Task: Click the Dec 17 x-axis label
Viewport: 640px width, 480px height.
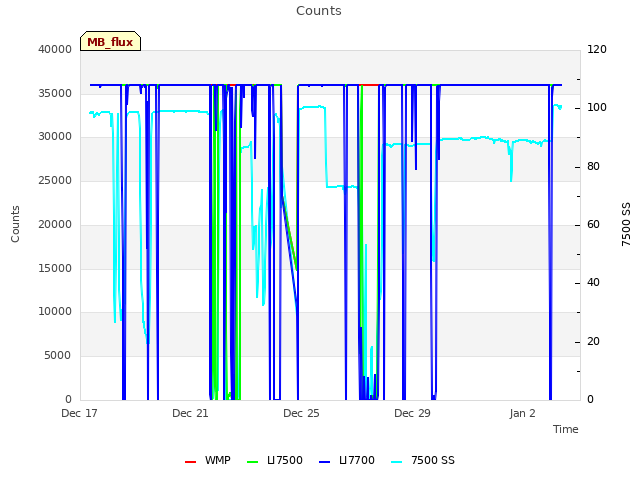Action: click(x=79, y=413)
